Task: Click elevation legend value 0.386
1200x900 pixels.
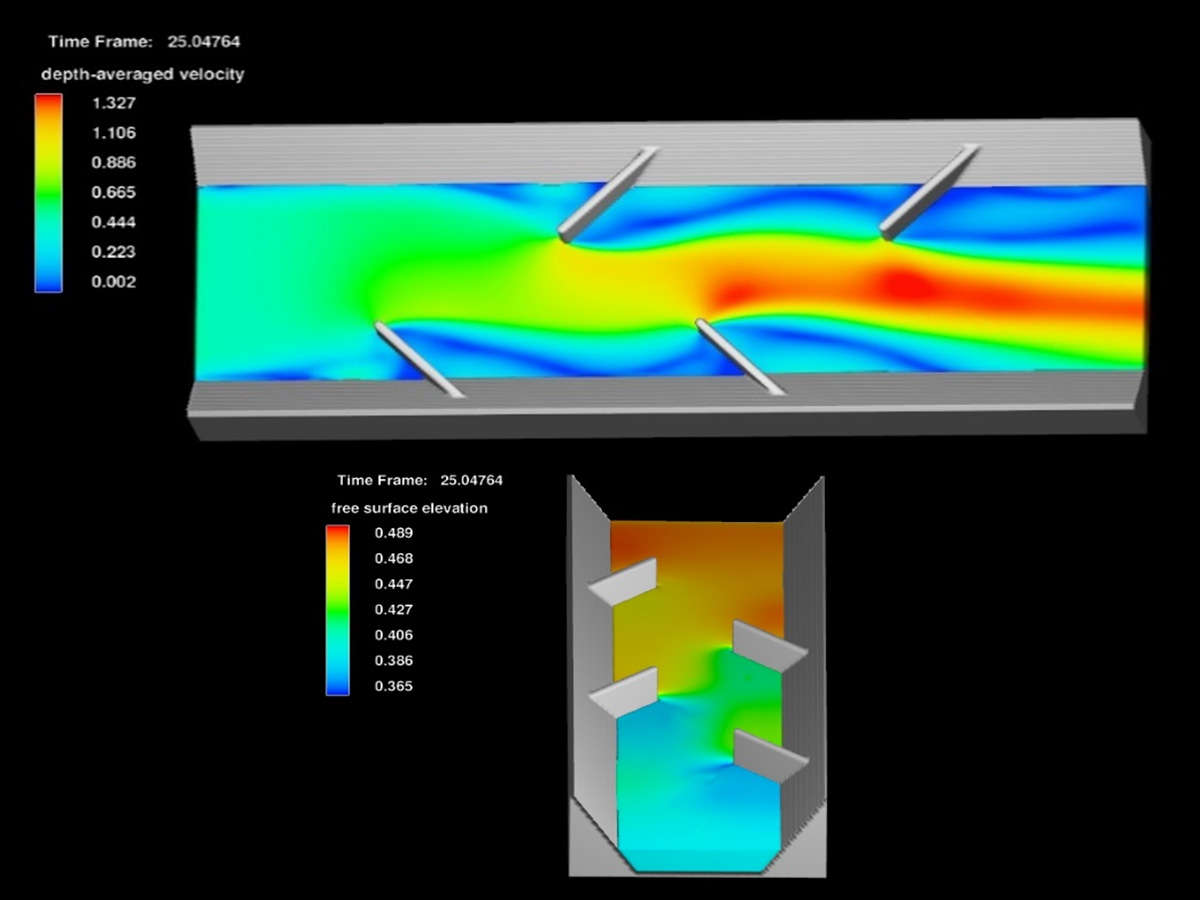Action: [394, 661]
